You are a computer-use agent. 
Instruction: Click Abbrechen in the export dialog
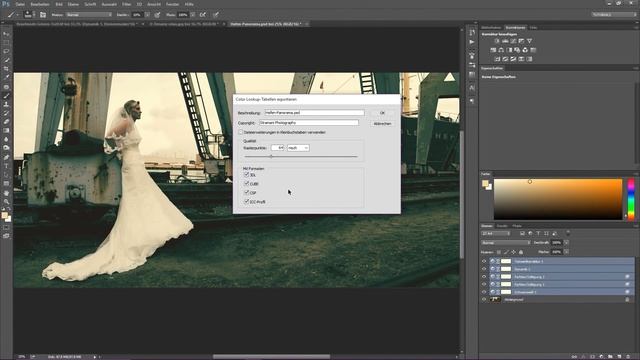382,123
